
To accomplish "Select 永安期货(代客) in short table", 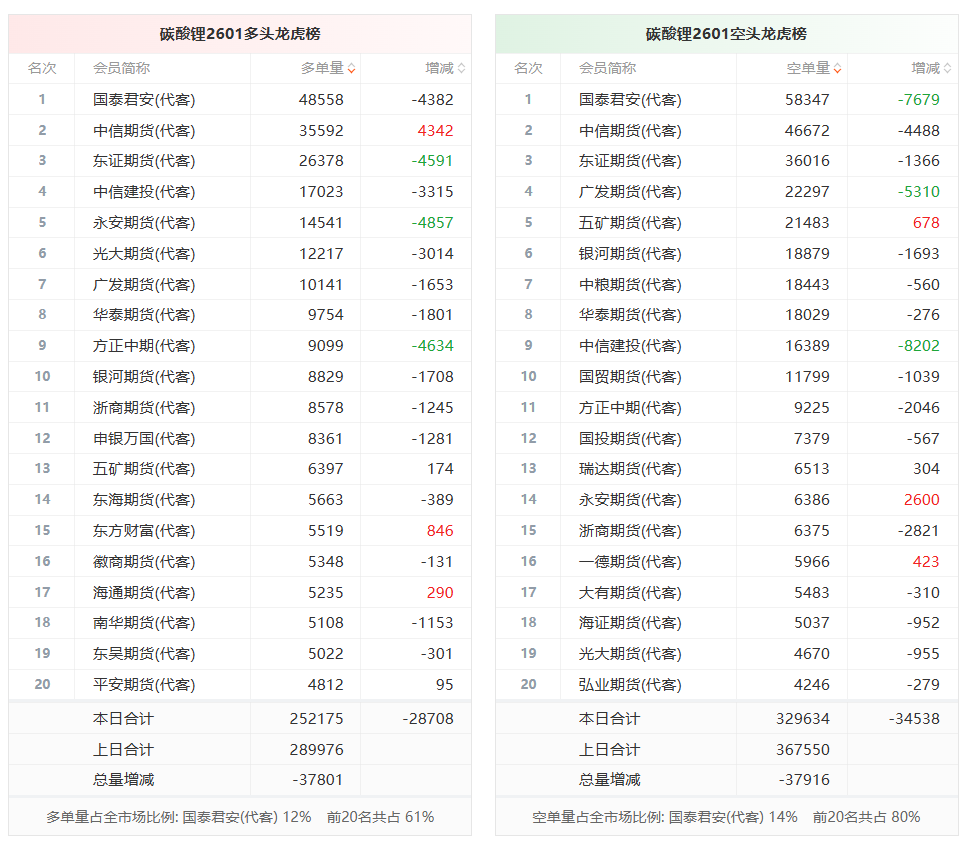I will (630, 500).
